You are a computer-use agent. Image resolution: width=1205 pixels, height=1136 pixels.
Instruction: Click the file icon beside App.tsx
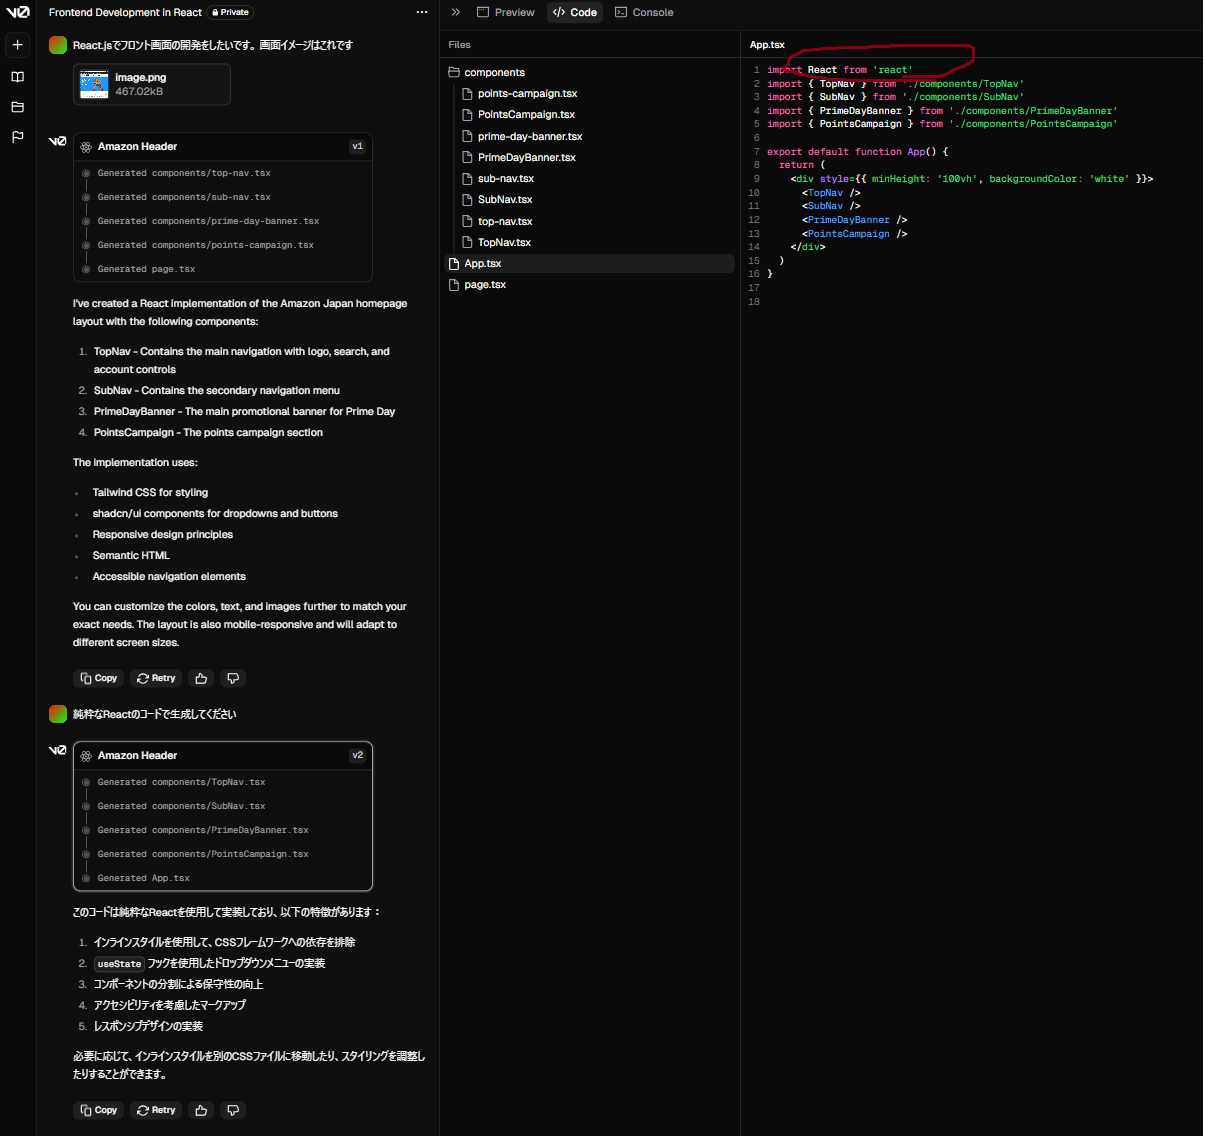point(454,263)
